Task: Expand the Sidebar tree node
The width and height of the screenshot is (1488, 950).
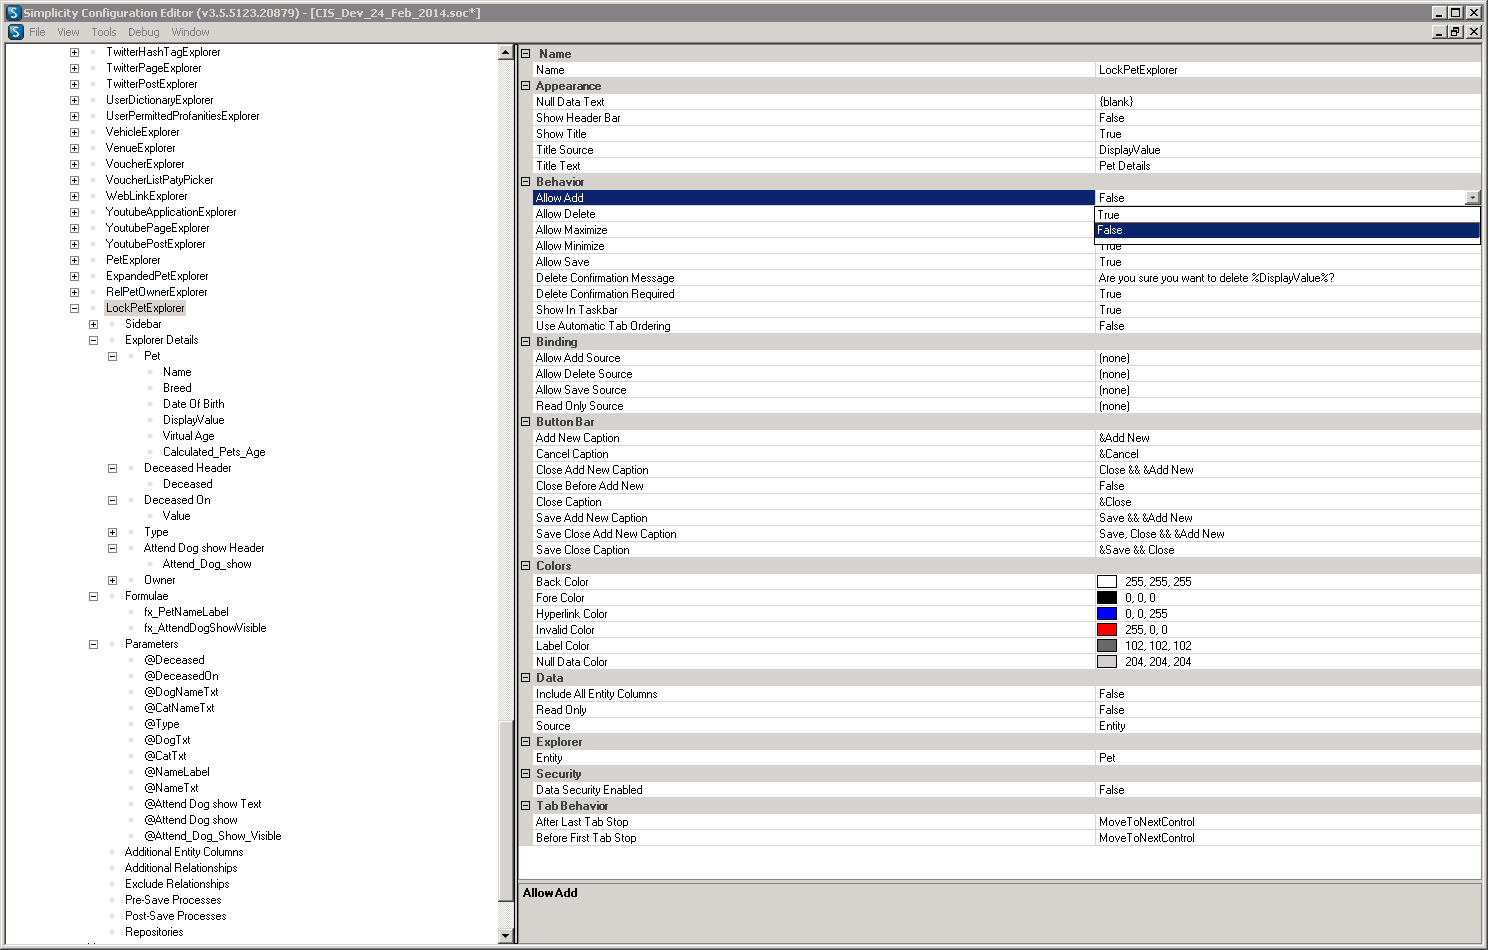Action: 93,324
